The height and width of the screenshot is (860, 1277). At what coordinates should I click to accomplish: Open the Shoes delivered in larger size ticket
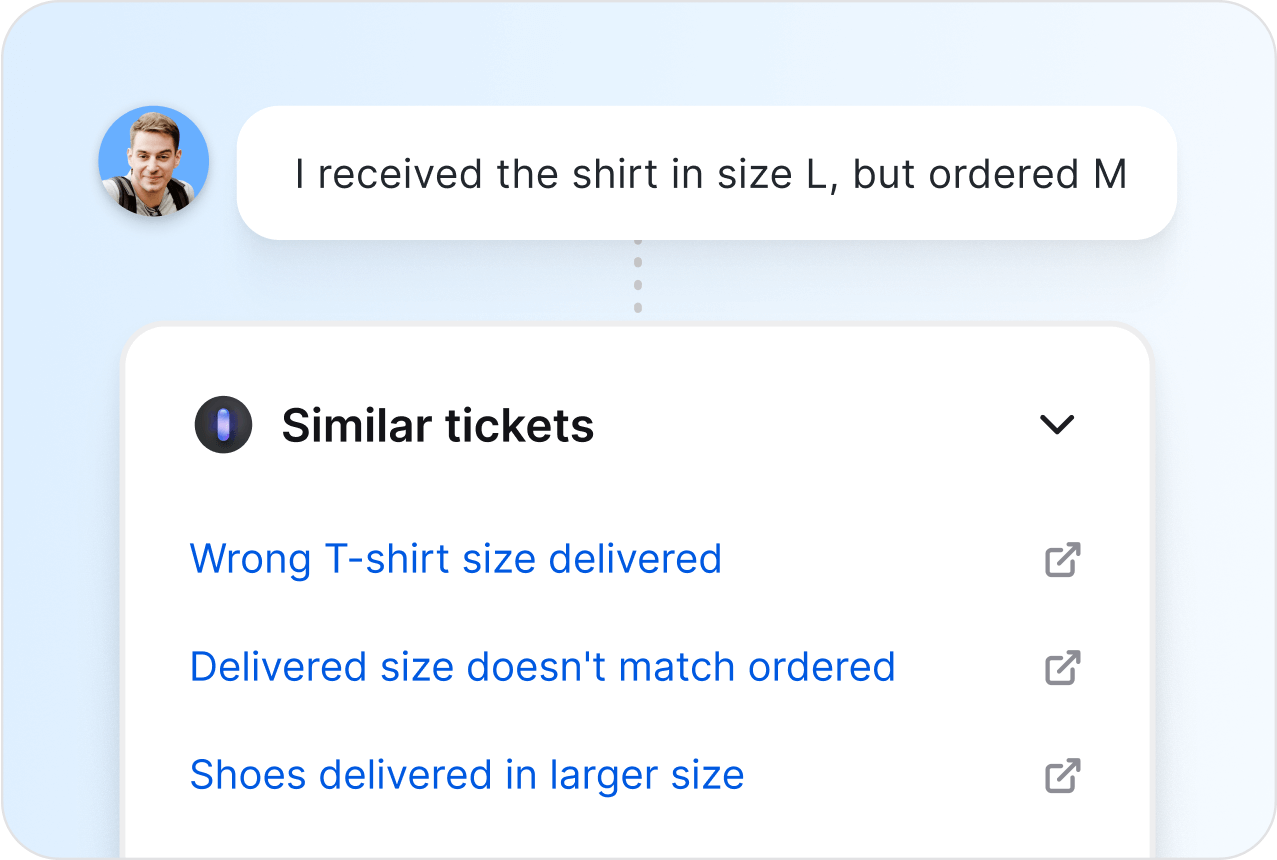pyautogui.click(x=468, y=775)
